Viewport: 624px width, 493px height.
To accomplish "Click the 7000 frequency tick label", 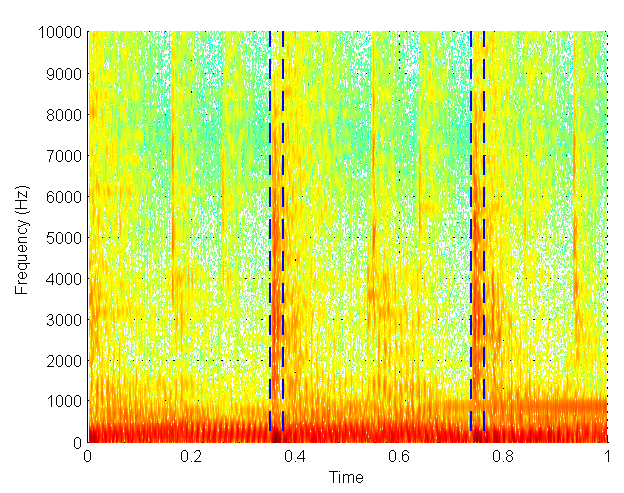I will pos(64,156).
